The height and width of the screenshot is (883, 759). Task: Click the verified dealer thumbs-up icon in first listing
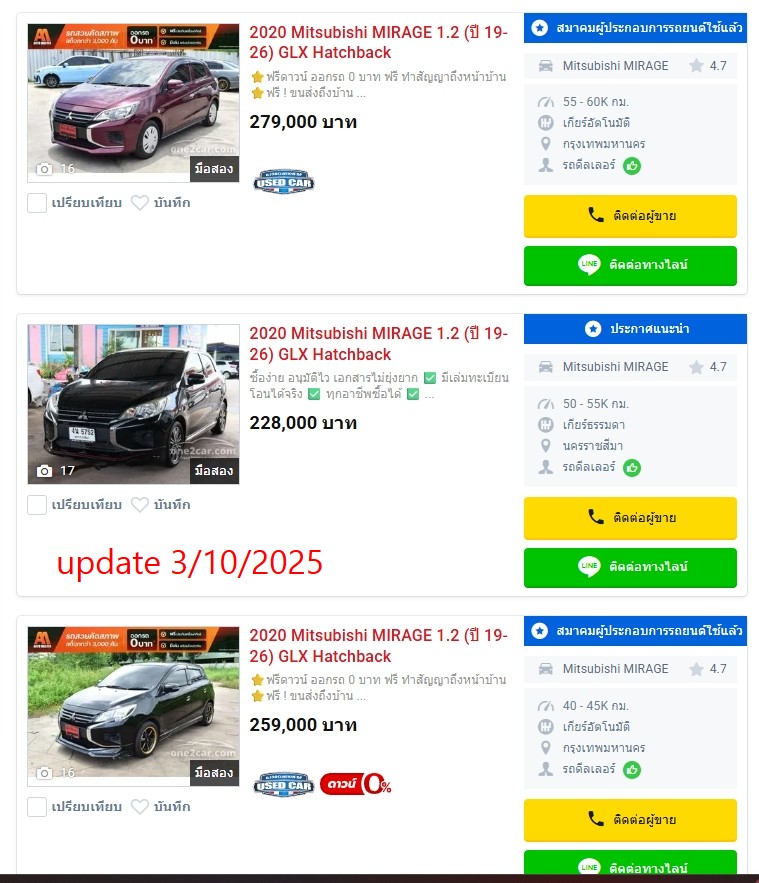tap(632, 166)
